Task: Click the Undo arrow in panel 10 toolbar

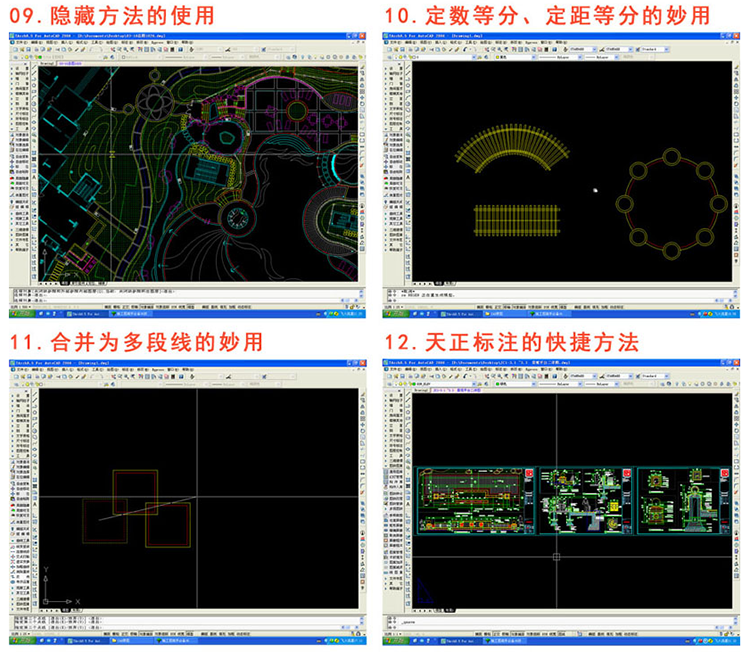Action: pos(463,48)
